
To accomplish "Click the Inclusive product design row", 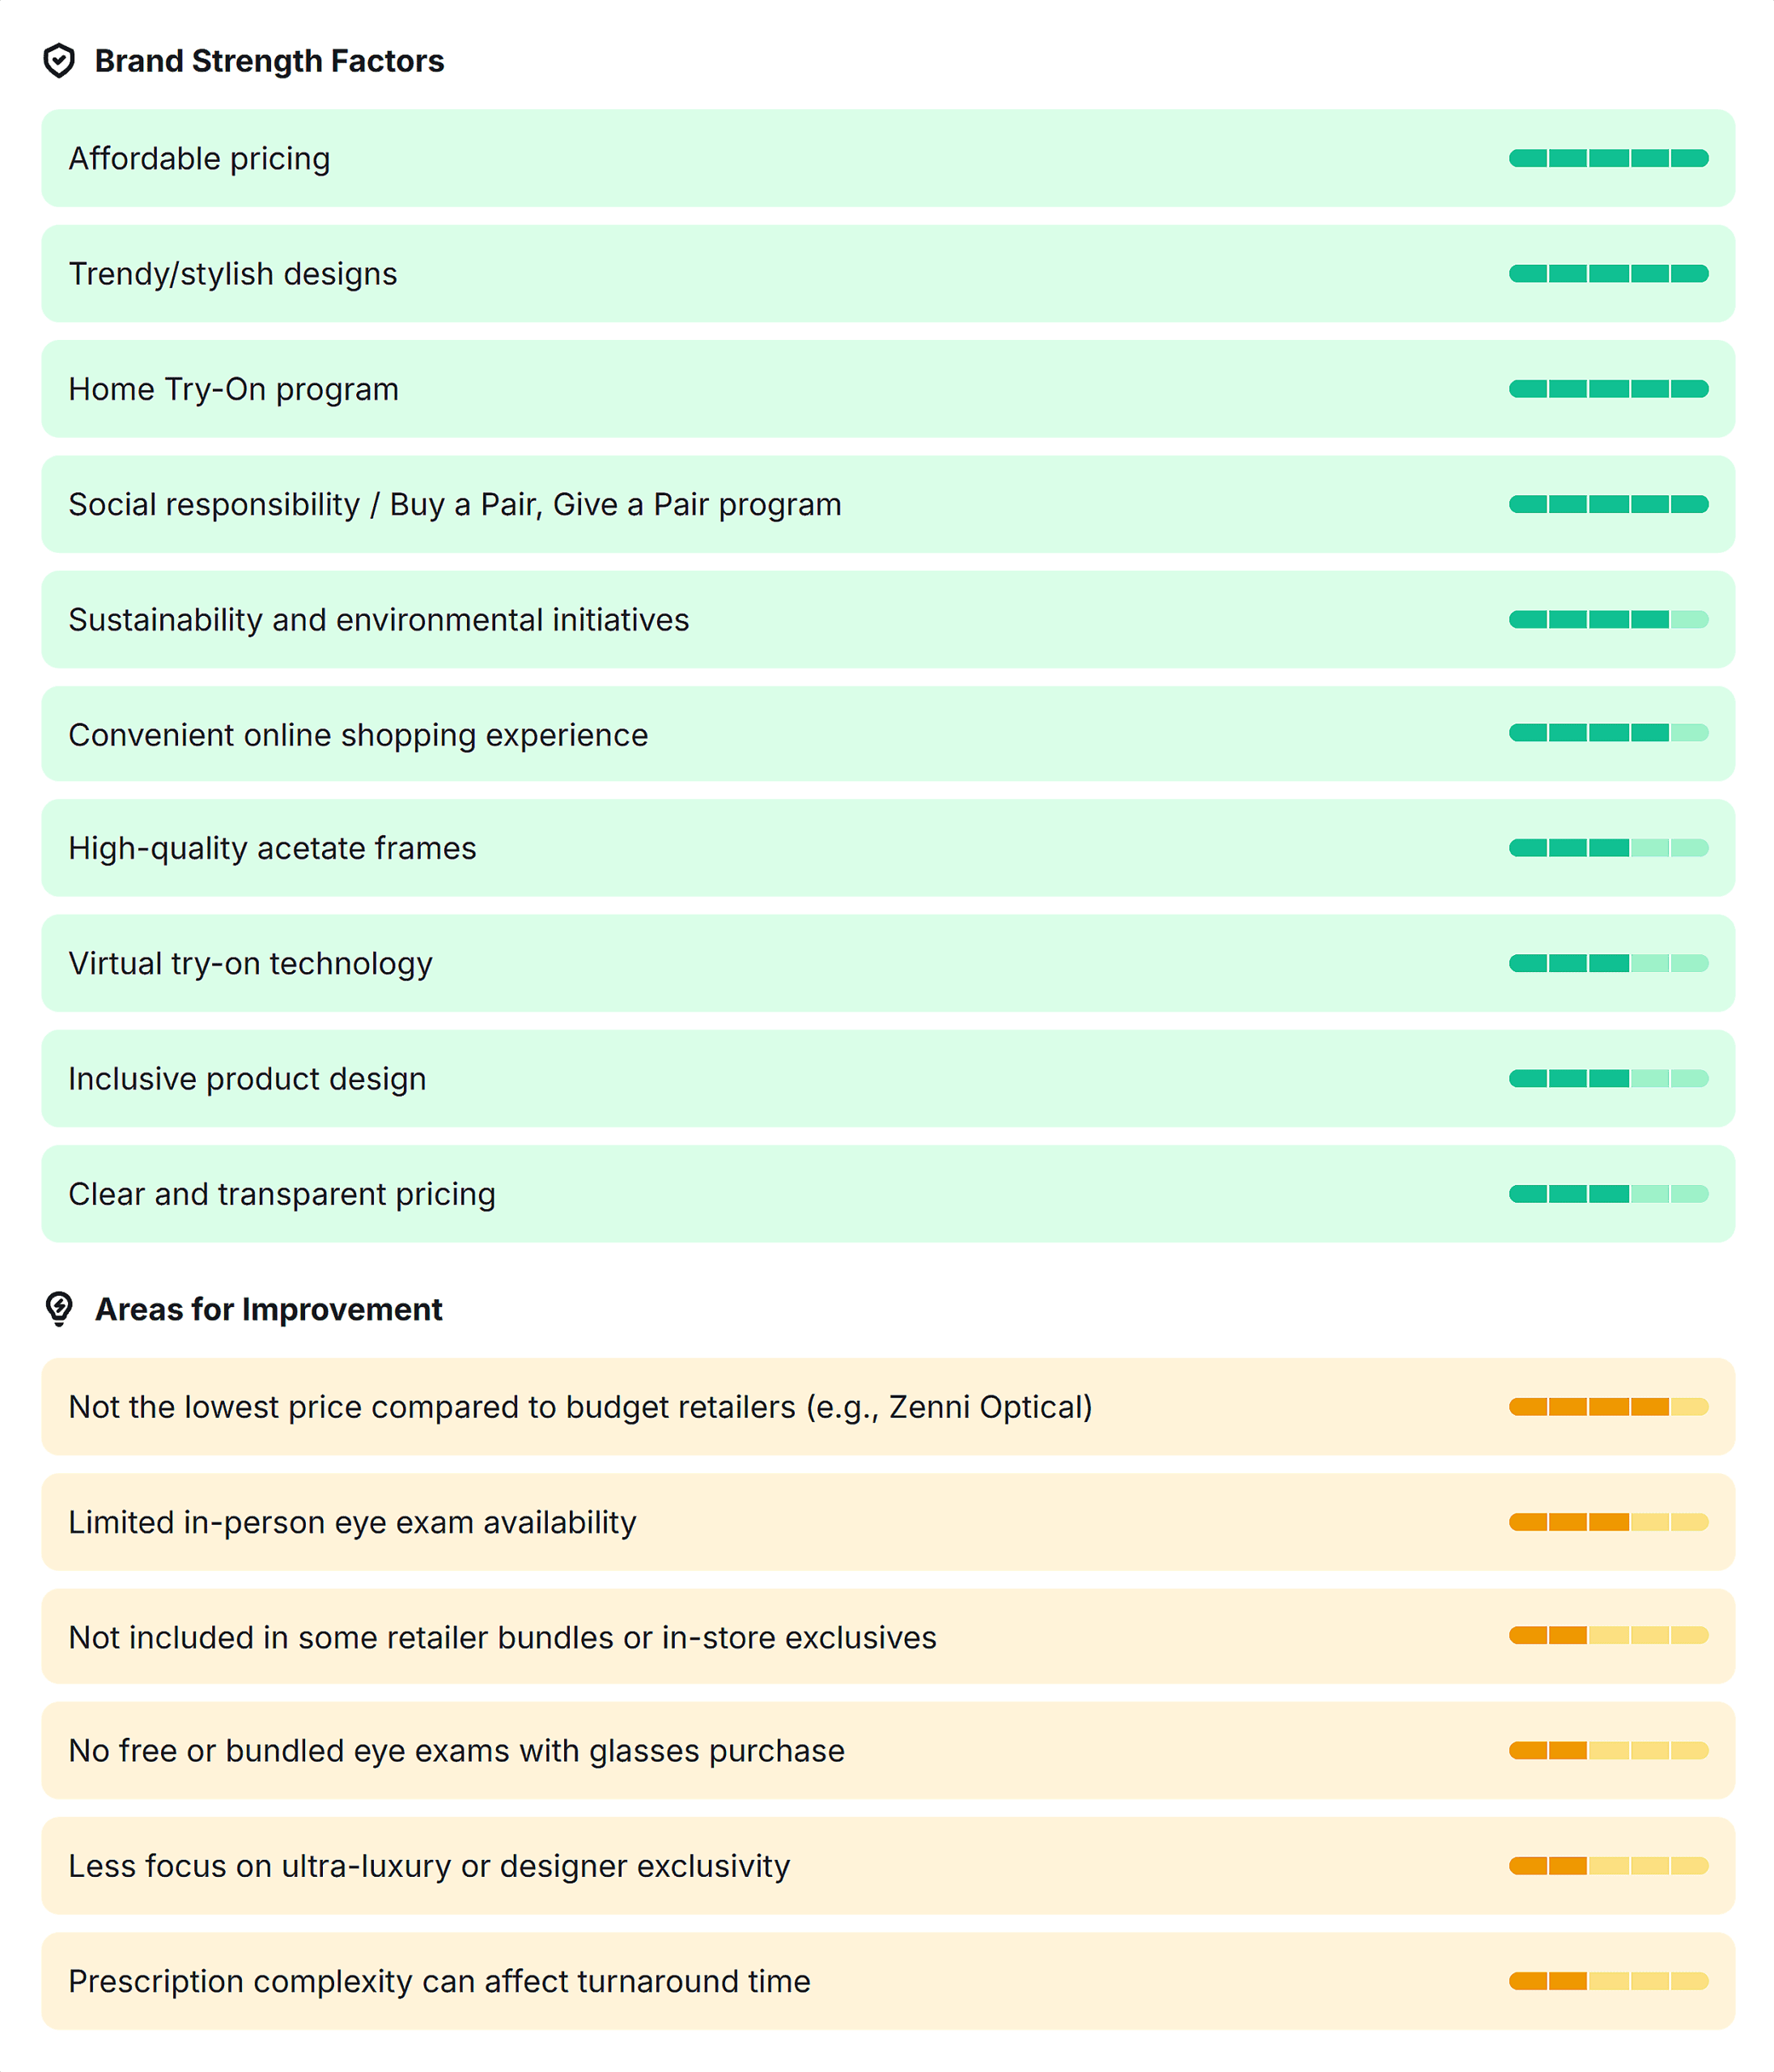I will click(x=887, y=1078).
